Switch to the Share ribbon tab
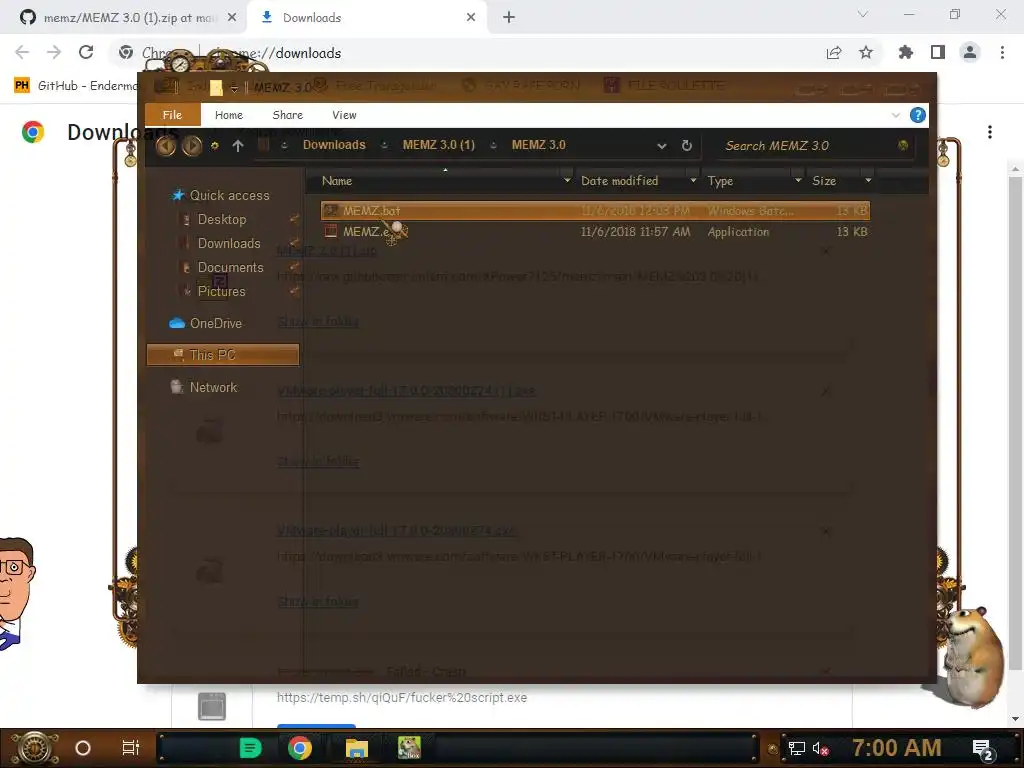1024x768 pixels. (x=287, y=115)
